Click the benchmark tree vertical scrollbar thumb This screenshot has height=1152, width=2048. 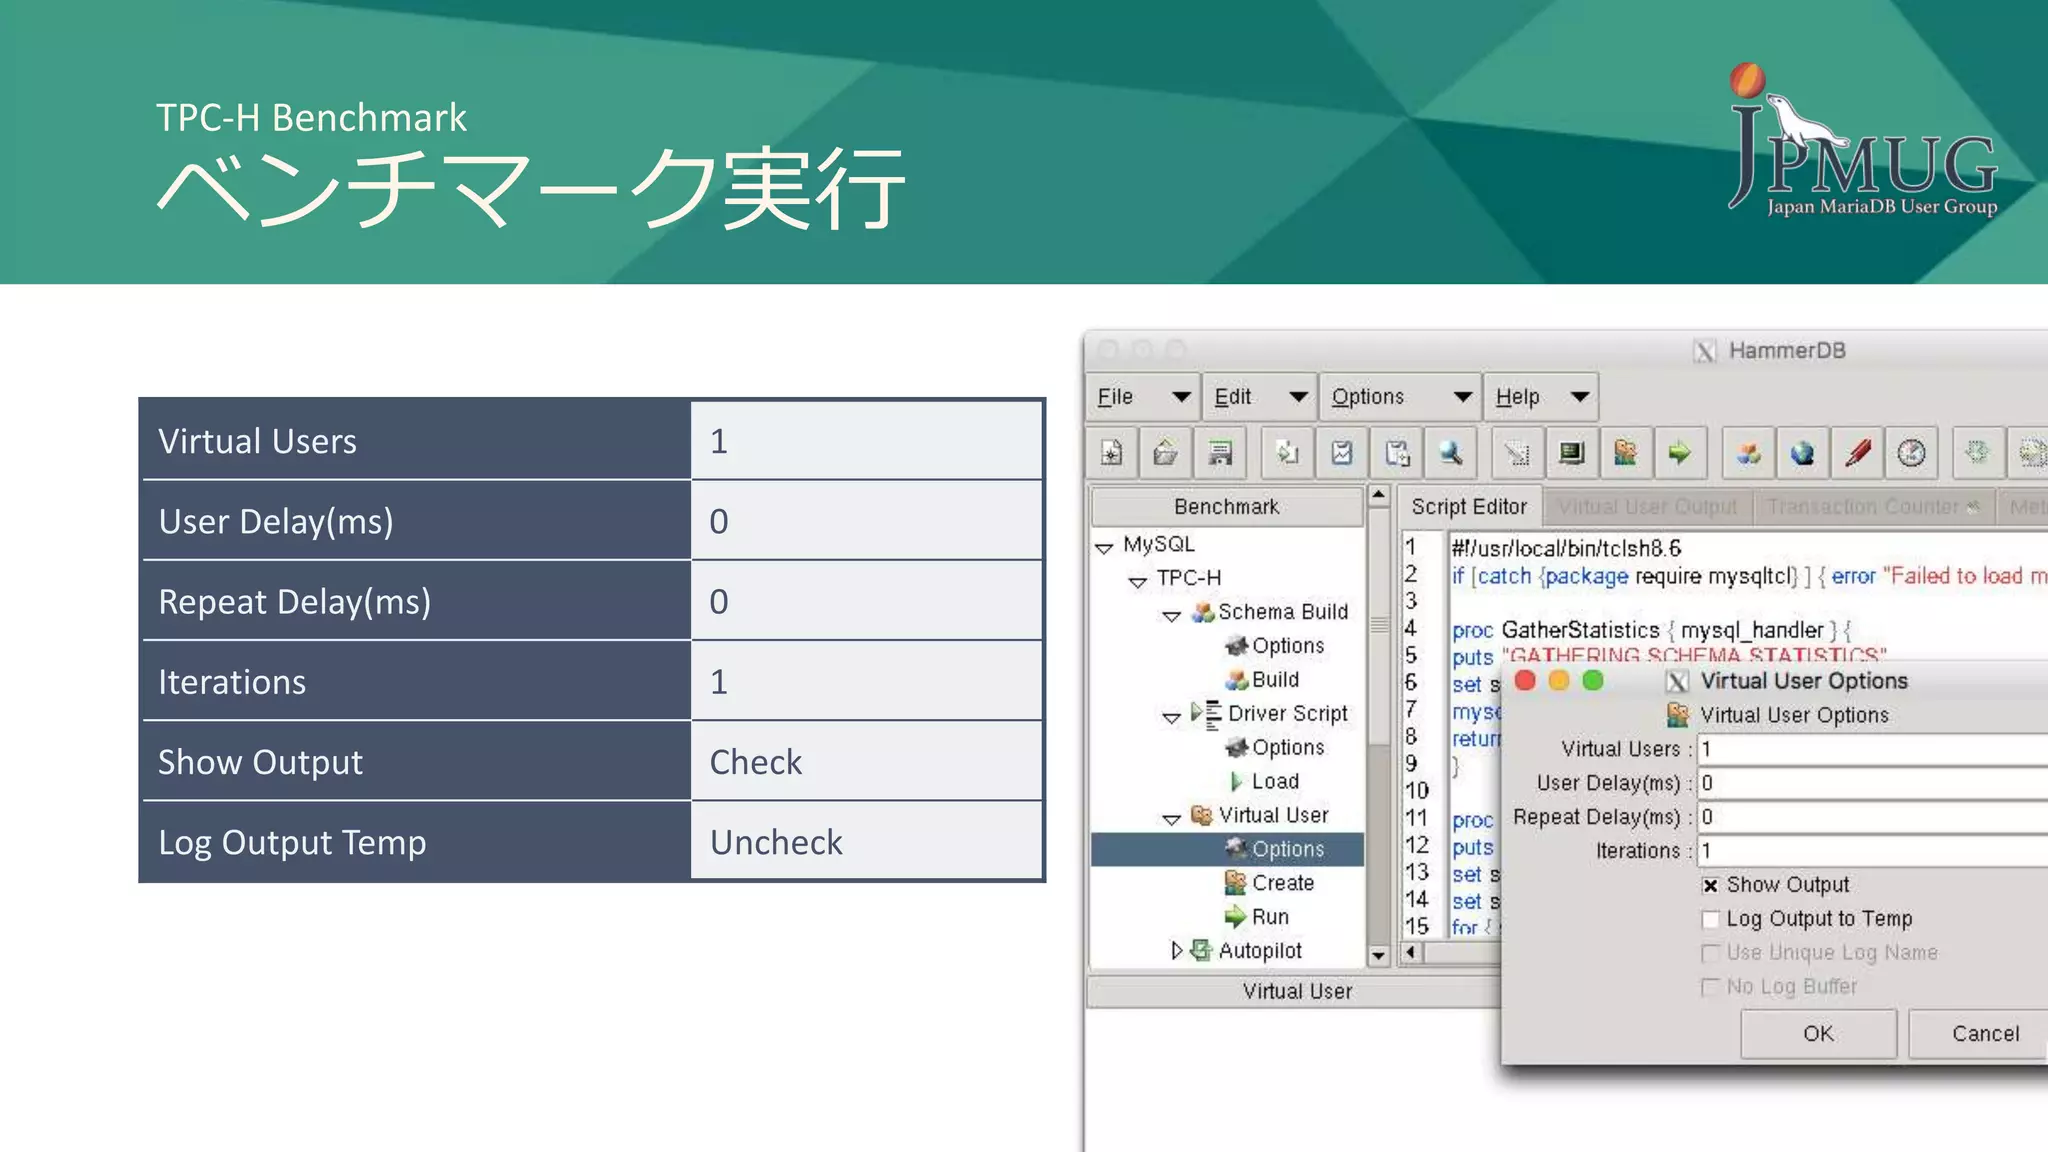(x=1379, y=626)
